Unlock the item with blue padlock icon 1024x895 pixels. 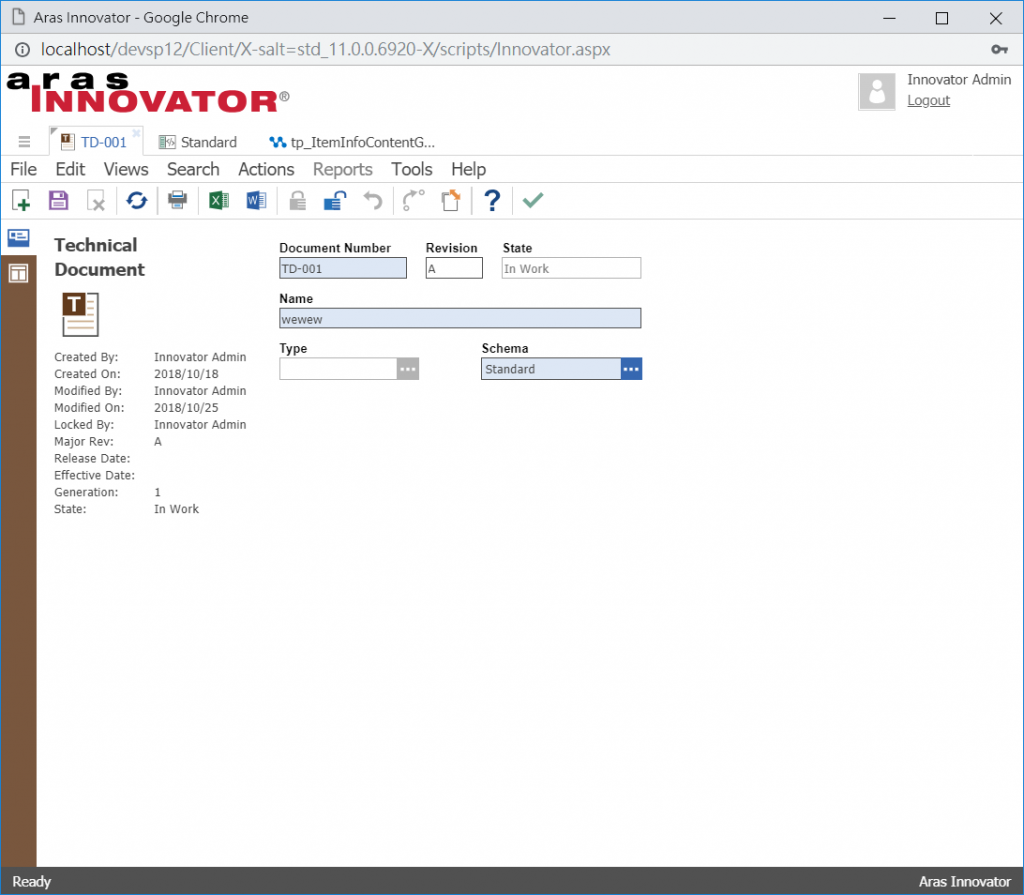coord(335,201)
